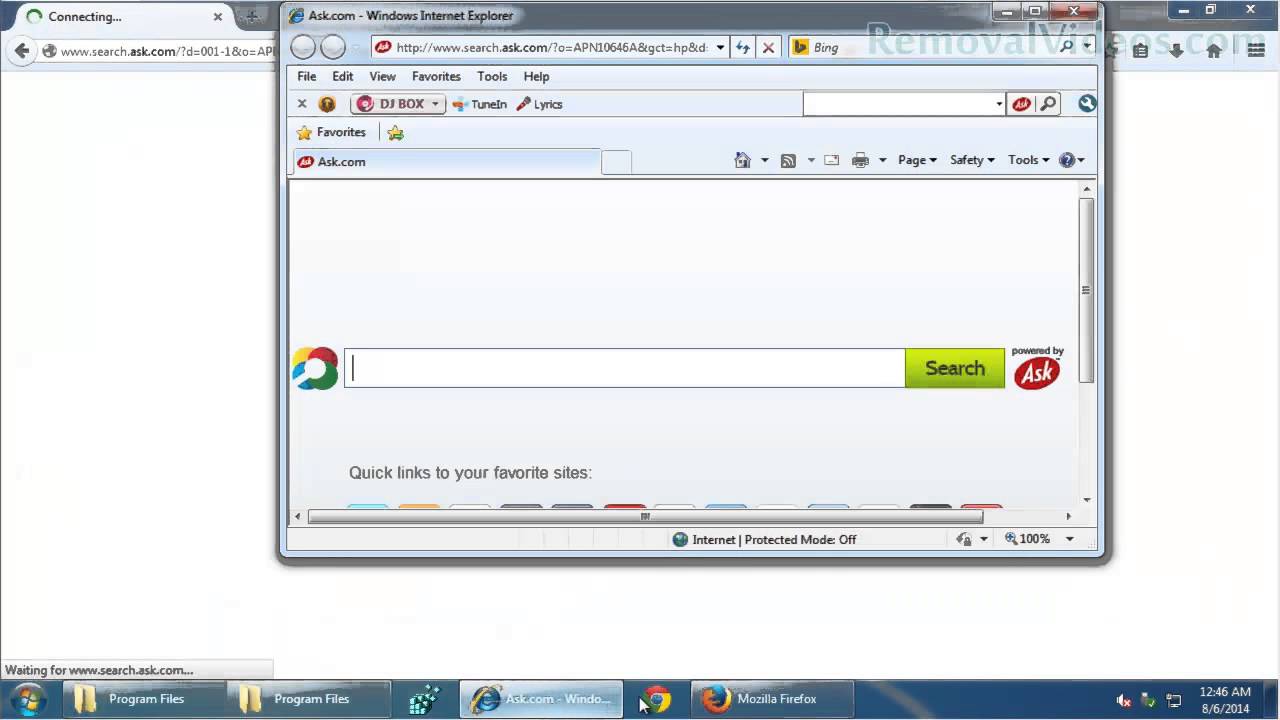Click the Internet Explorer Back button
Image resolution: width=1280 pixels, height=720 pixels.
(303, 47)
